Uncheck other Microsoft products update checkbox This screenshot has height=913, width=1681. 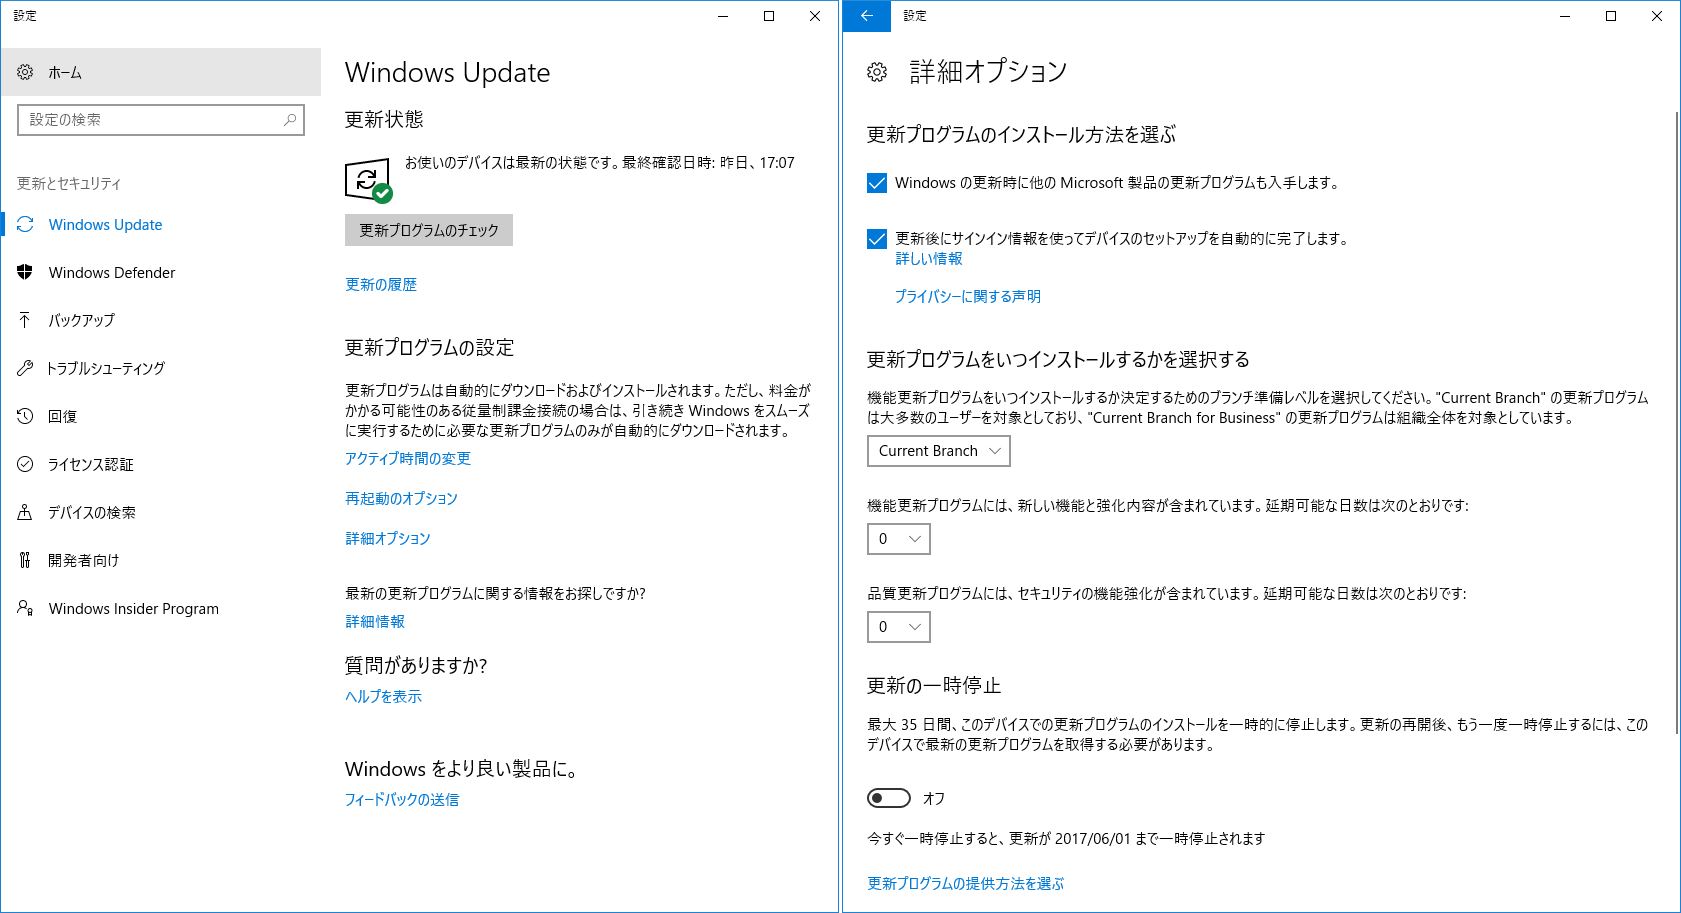coord(877,183)
